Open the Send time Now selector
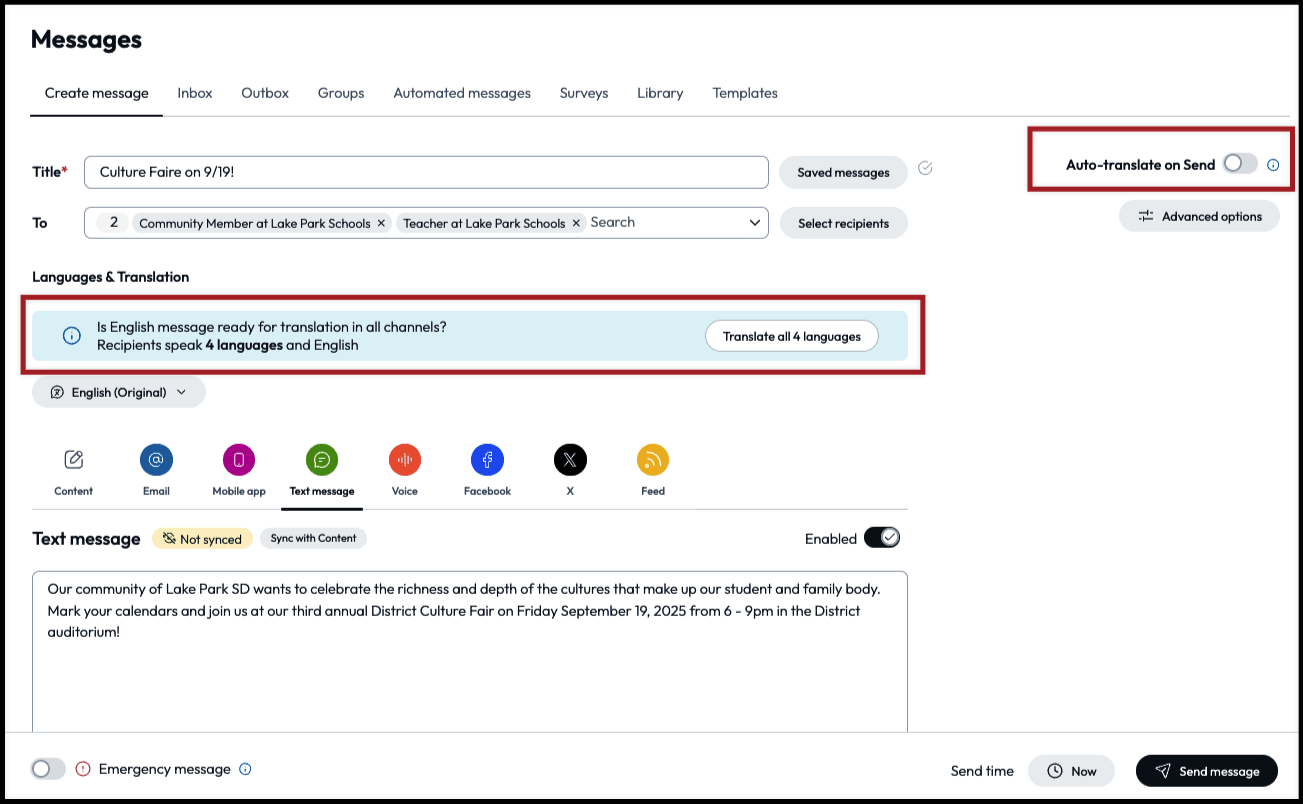This screenshot has height=804, width=1303. coord(1071,770)
